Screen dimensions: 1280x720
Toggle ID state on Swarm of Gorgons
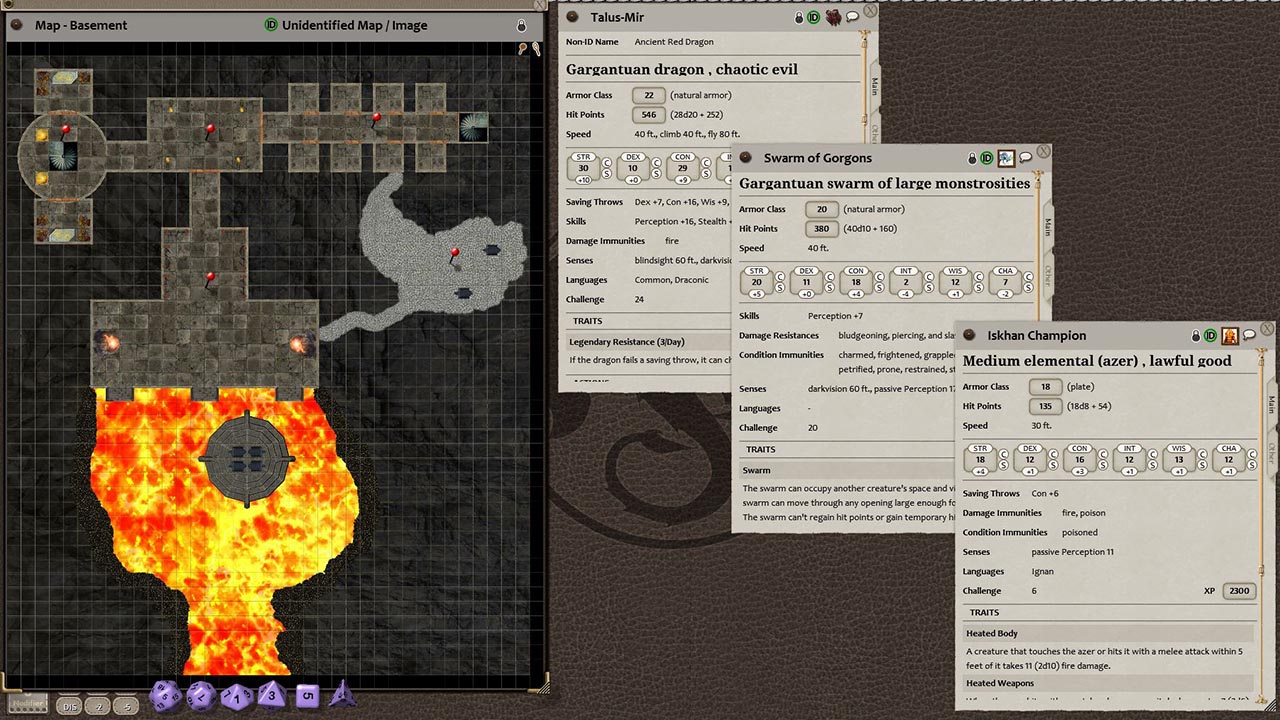[x=986, y=158]
